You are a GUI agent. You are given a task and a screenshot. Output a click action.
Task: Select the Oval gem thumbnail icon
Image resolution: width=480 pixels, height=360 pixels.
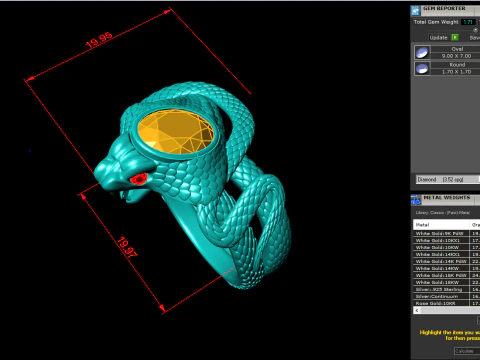[422, 53]
